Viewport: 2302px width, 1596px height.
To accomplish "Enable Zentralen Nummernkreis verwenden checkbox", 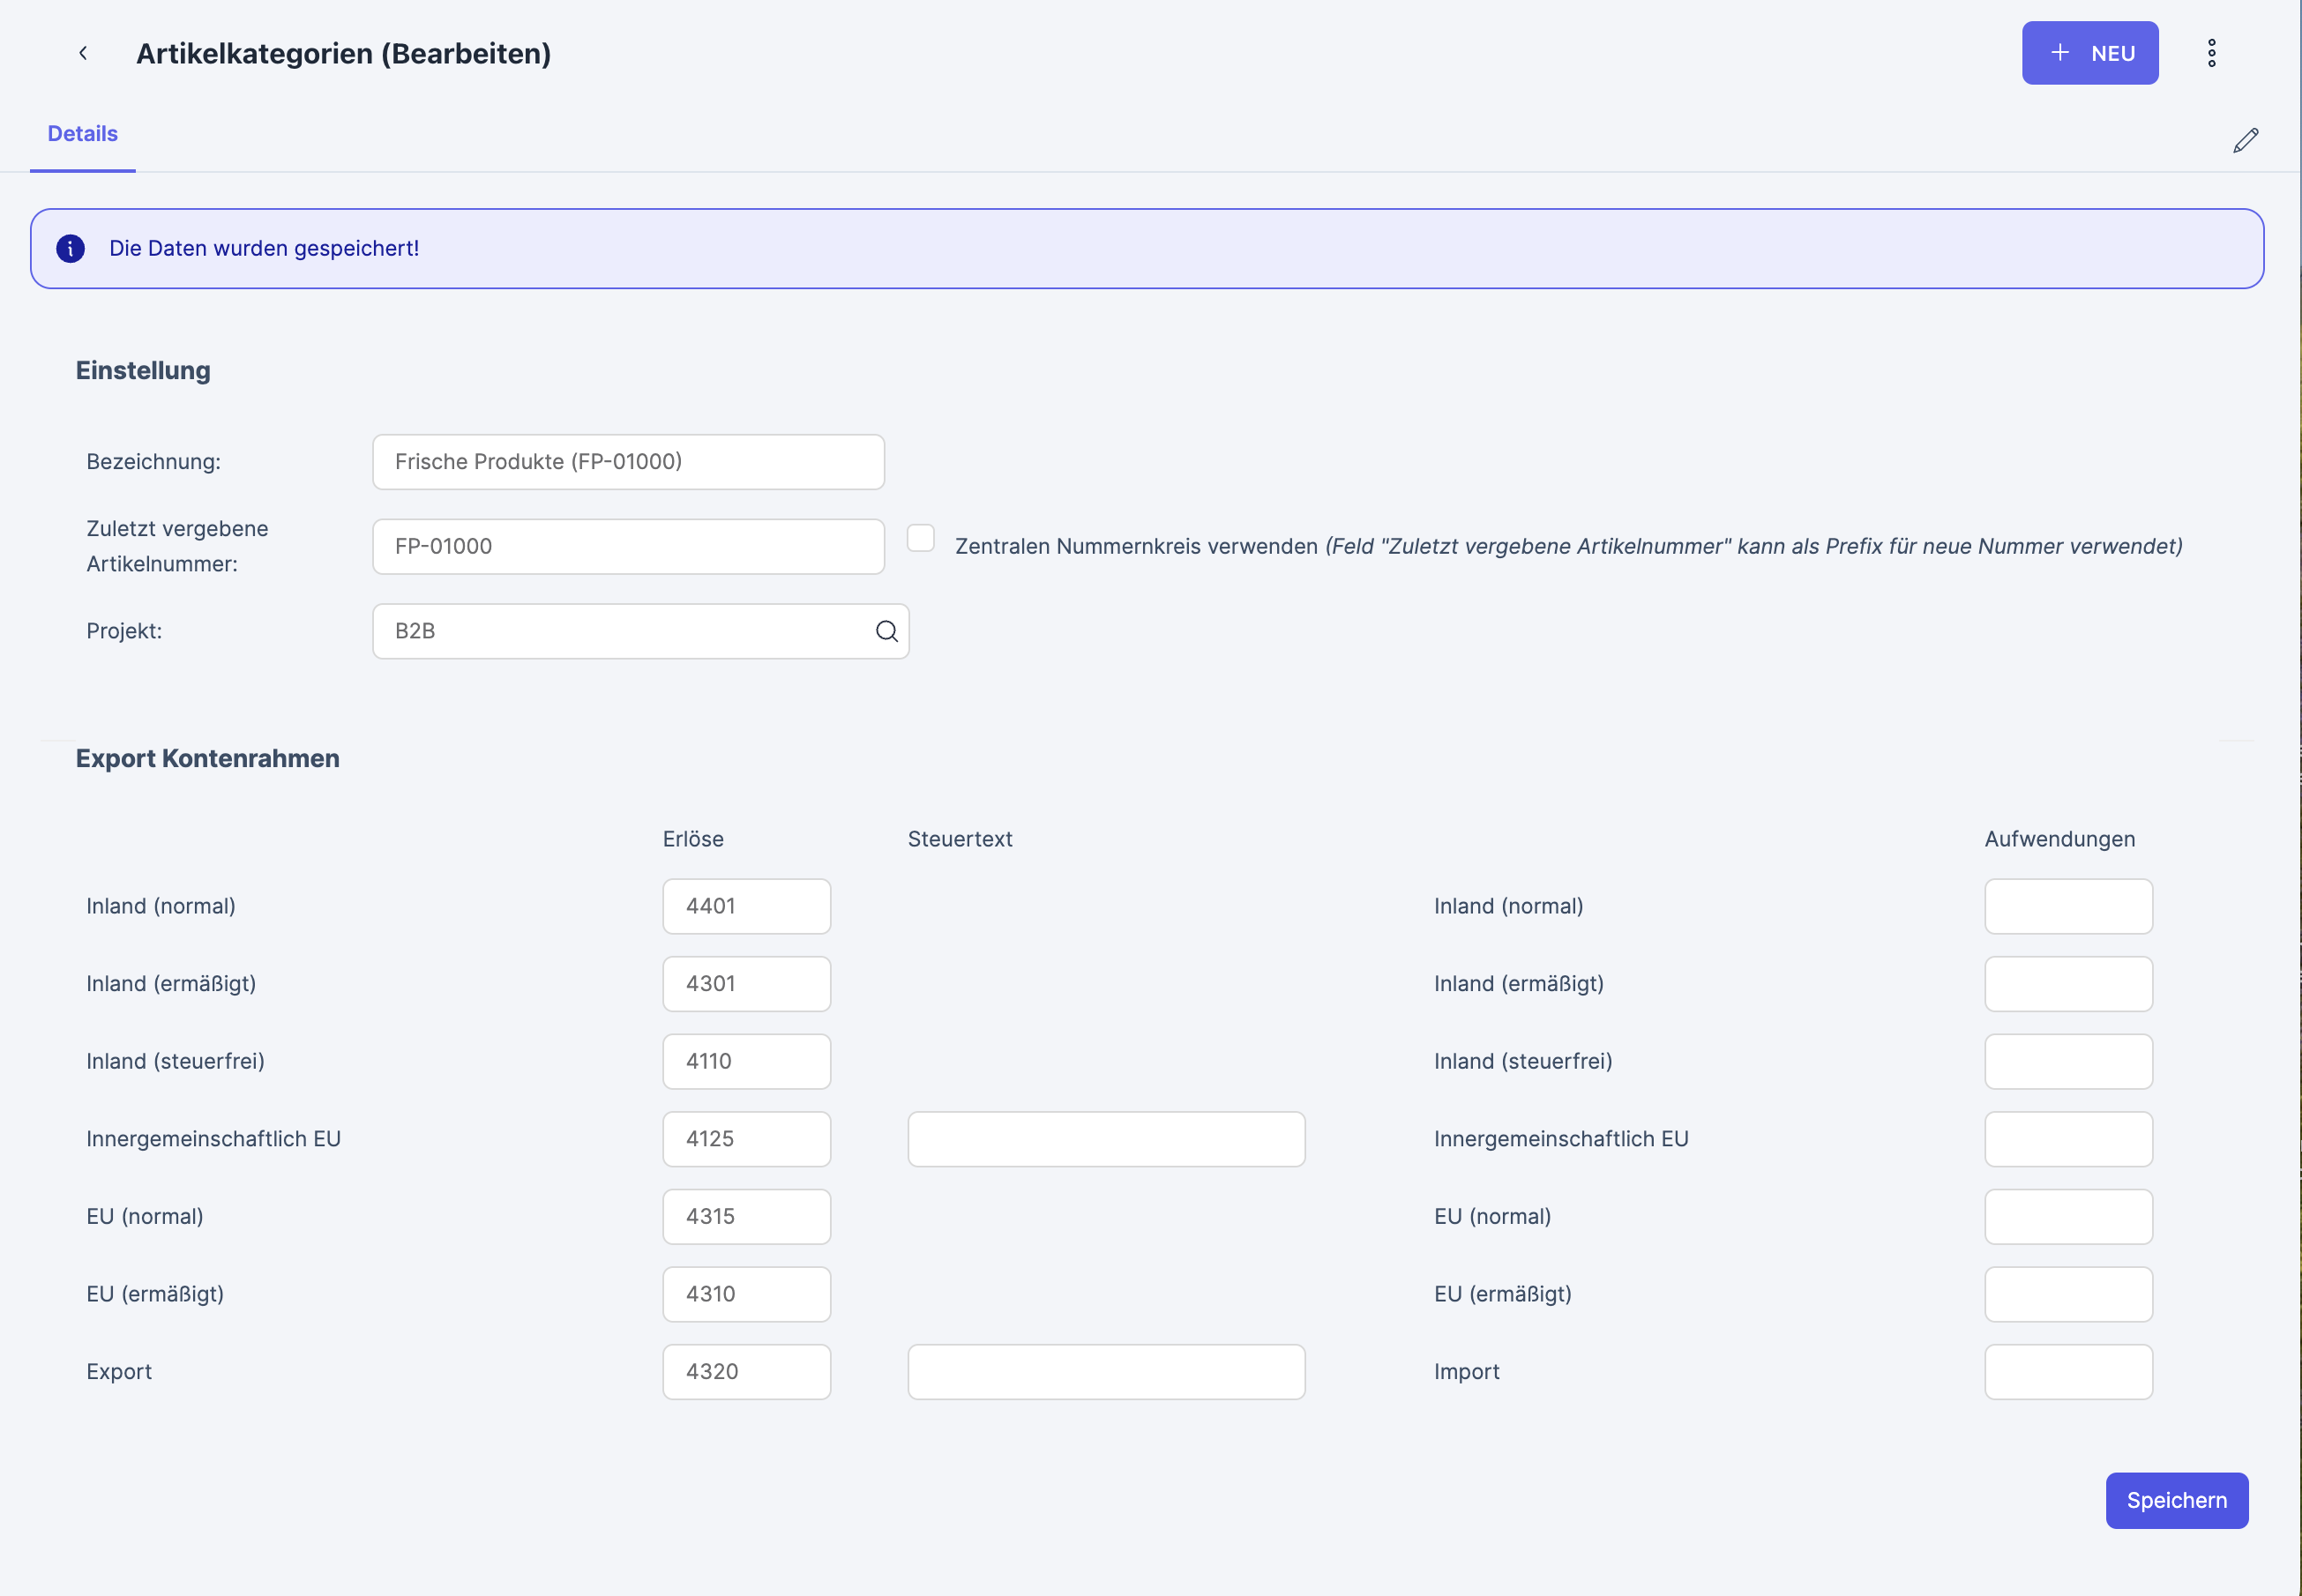I will point(920,538).
